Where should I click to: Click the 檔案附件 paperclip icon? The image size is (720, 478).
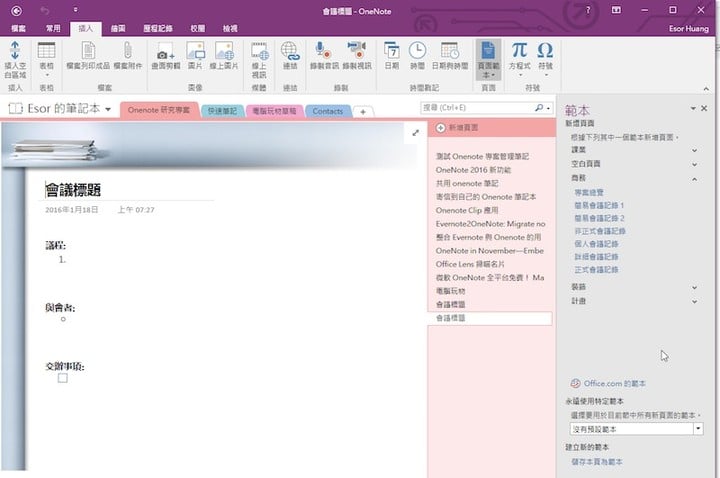point(128,52)
